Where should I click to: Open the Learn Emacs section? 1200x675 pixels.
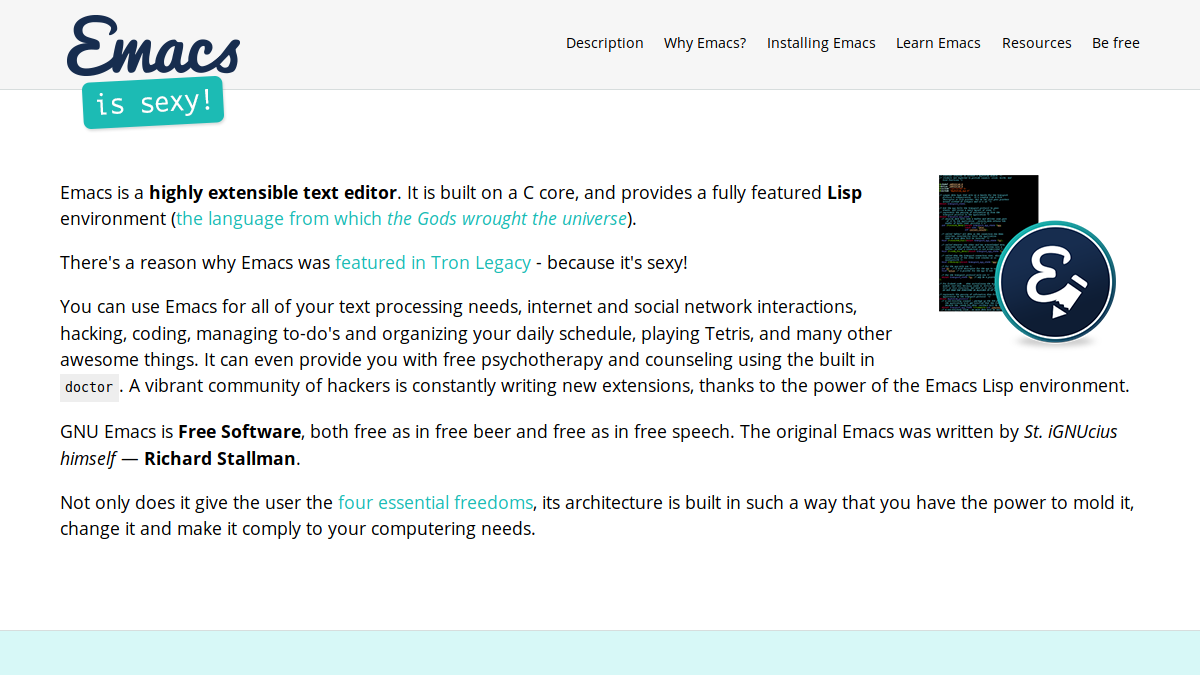point(938,43)
